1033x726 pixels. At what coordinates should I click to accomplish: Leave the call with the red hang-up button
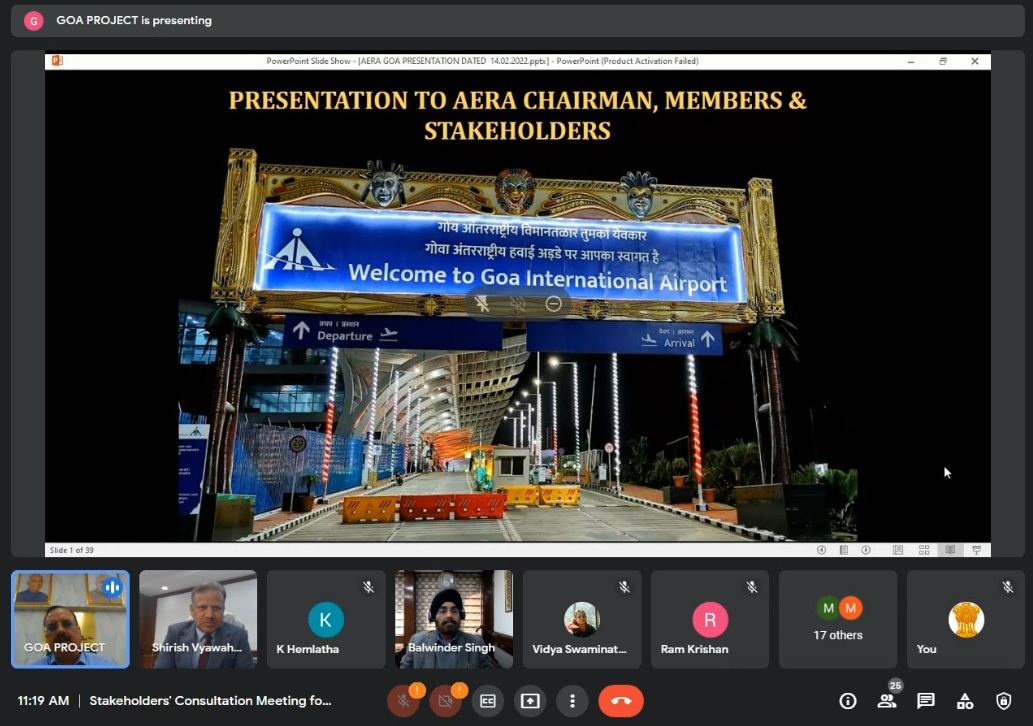pos(620,701)
